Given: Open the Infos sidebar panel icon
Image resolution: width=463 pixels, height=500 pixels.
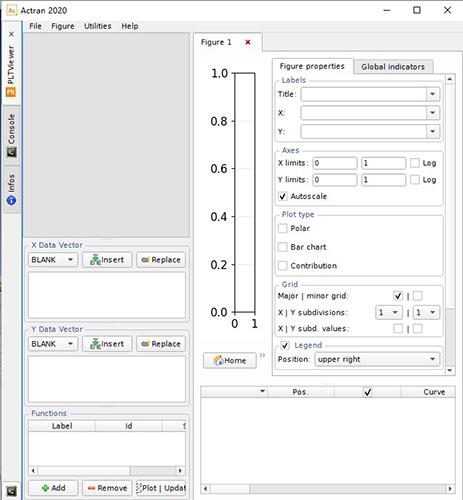Looking at the screenshot, I should coord(11,200).
